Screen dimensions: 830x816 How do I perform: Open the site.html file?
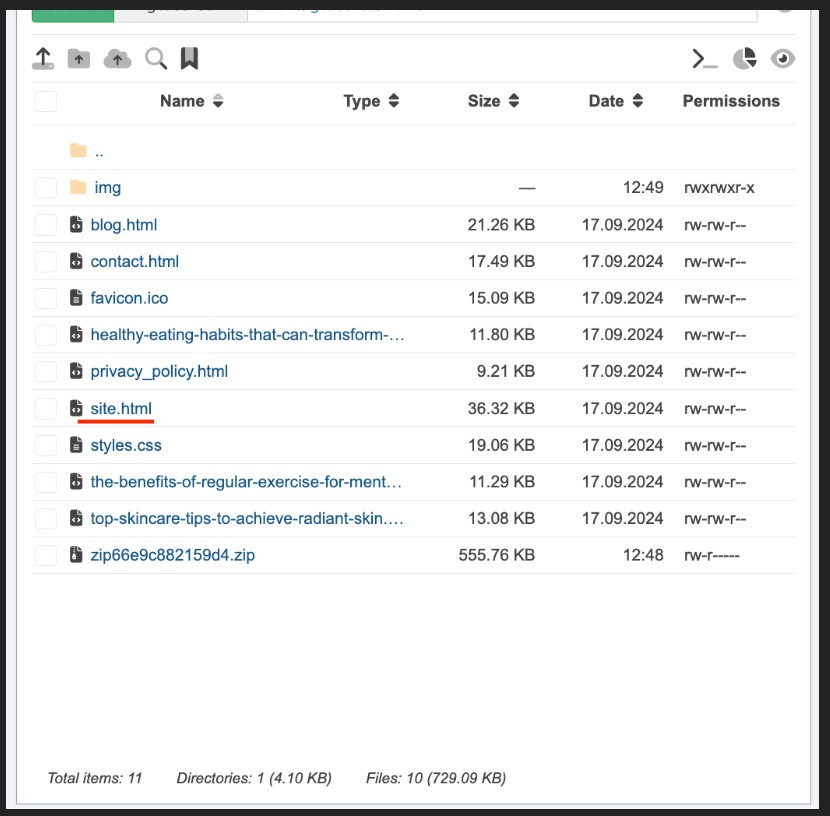pyautogui.click(x=121, y=408)
